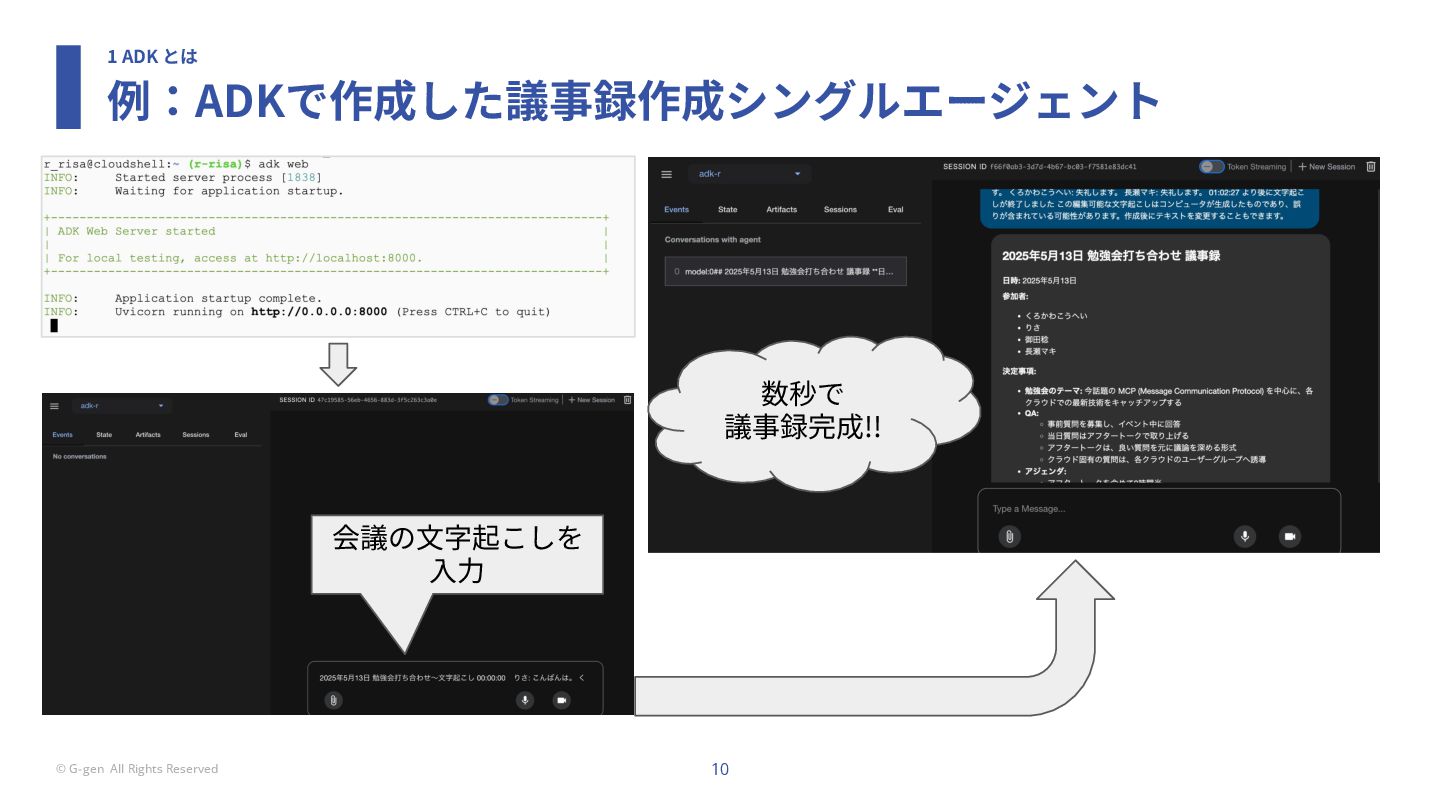Click participant name 'くろかわこうへい'
1440x810 pixels.
pos(1056,316)
